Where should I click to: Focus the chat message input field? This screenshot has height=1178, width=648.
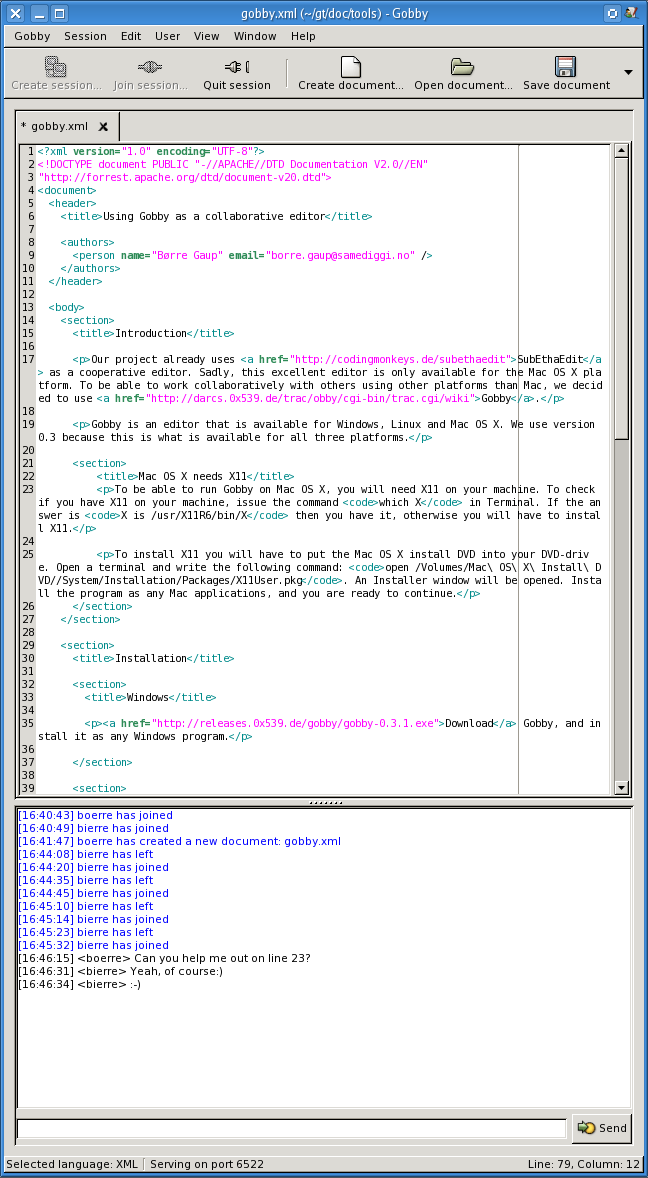coord(291,1128)
